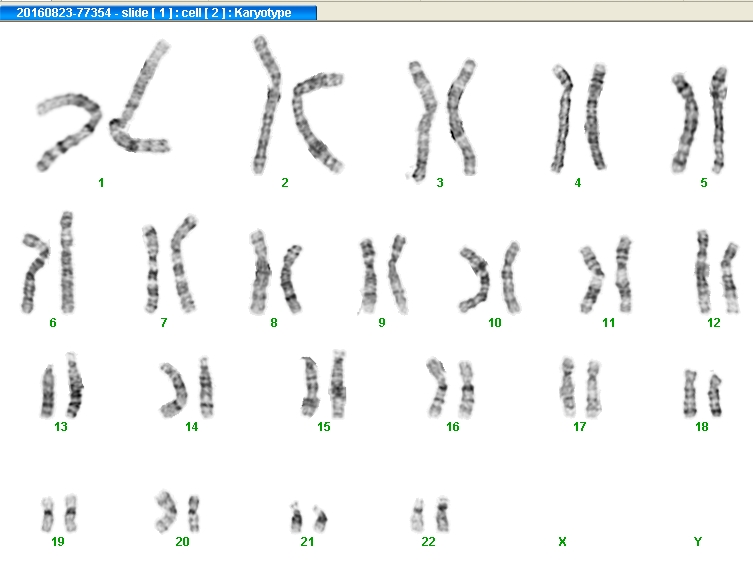
Task: Click the chromosome 20 pair image
Action: point(177,511)
